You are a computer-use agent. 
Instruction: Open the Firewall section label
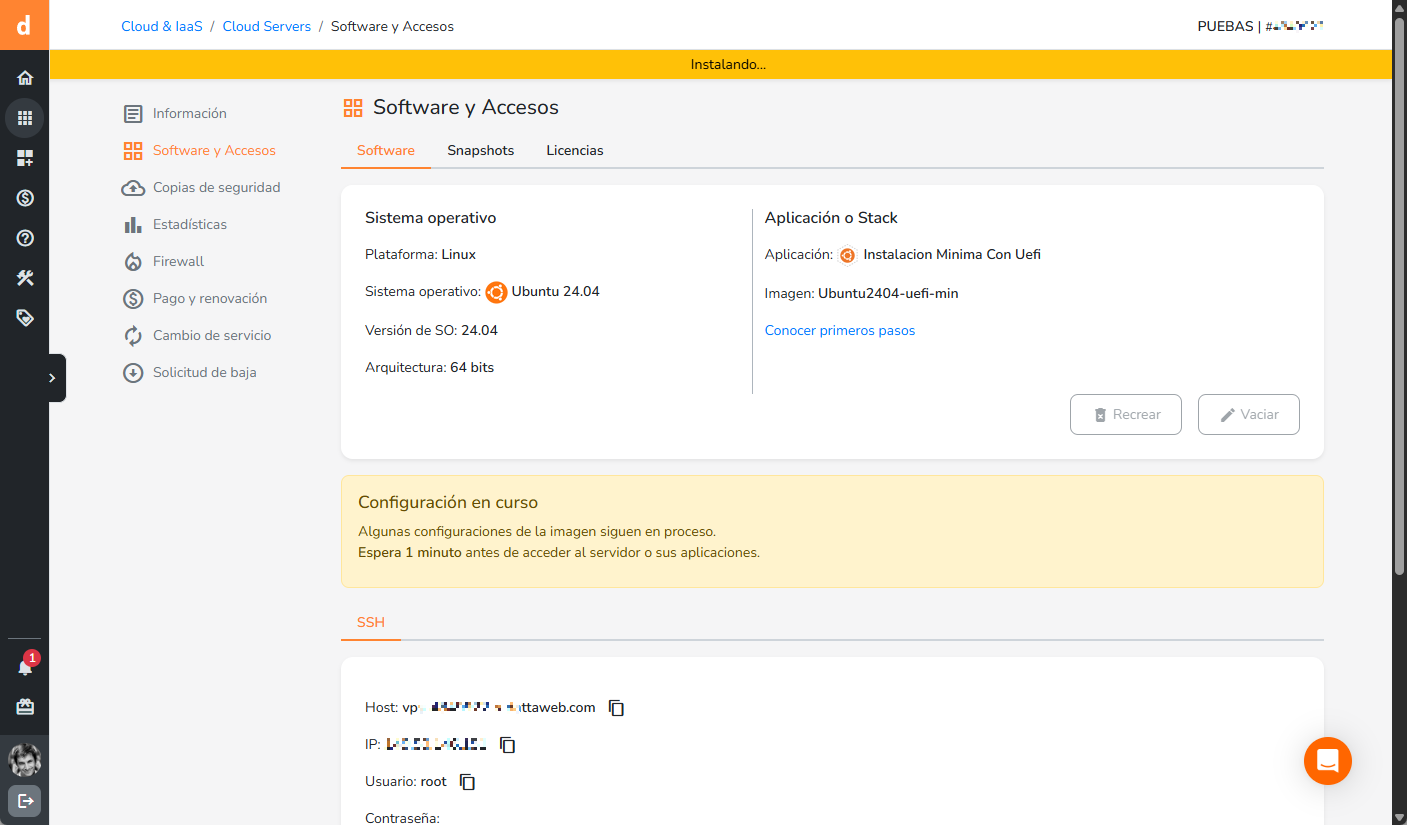[x=178, y=262]
